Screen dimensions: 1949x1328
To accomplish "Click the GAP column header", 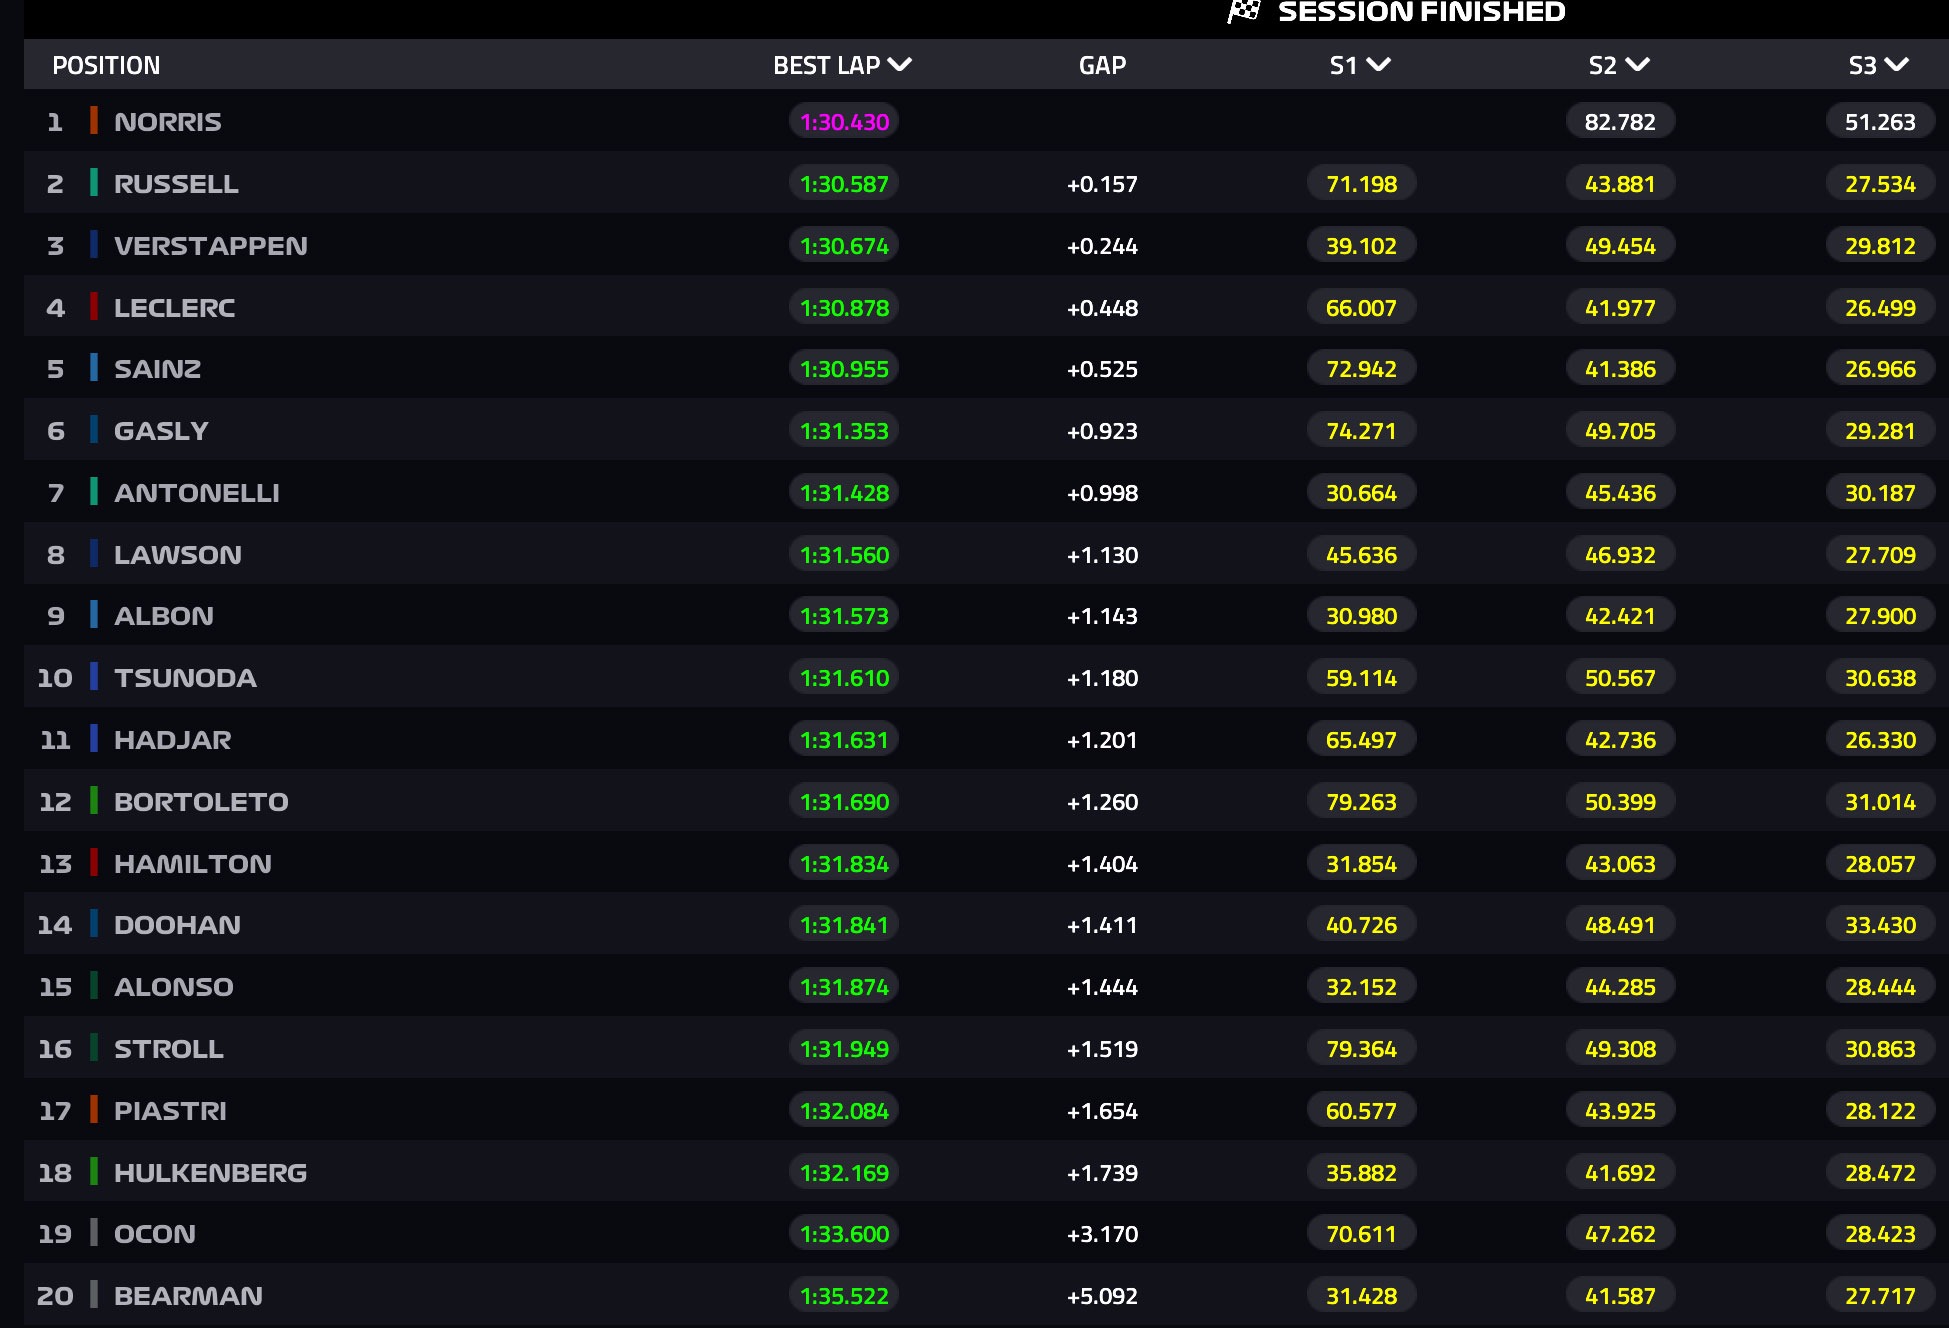I will pyautogui.click(x=1102, y=65).
